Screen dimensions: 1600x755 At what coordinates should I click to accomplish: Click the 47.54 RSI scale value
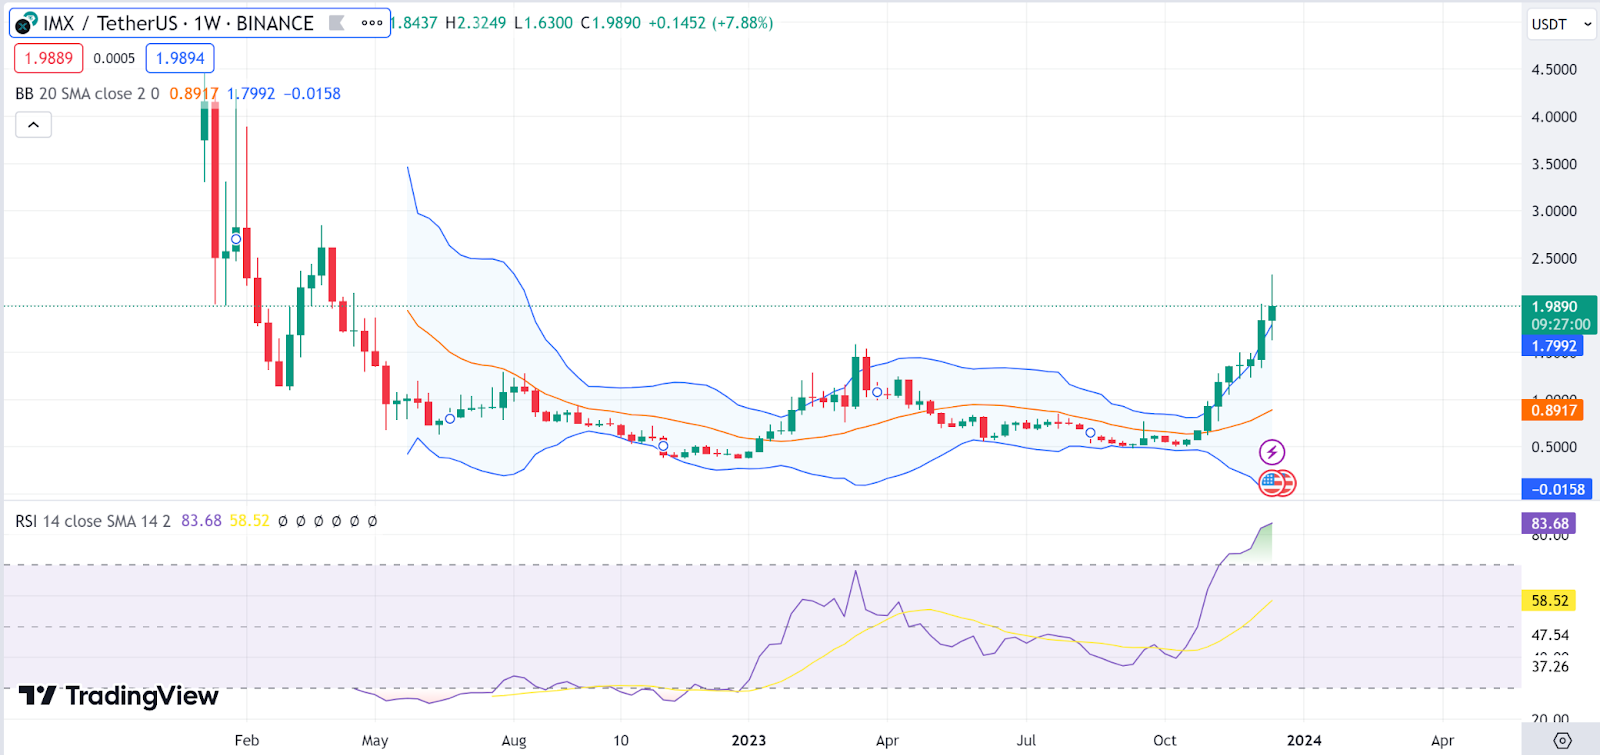(1550, 635)
